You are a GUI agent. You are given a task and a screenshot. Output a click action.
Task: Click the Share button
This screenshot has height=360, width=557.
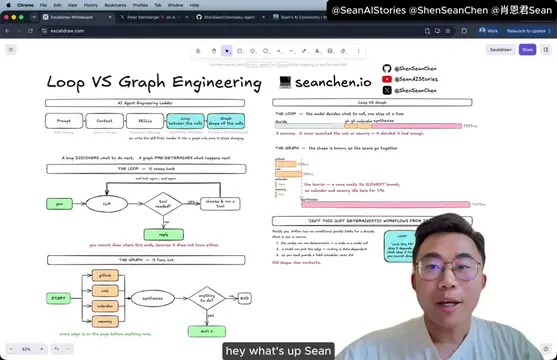(x=527, y=50)
